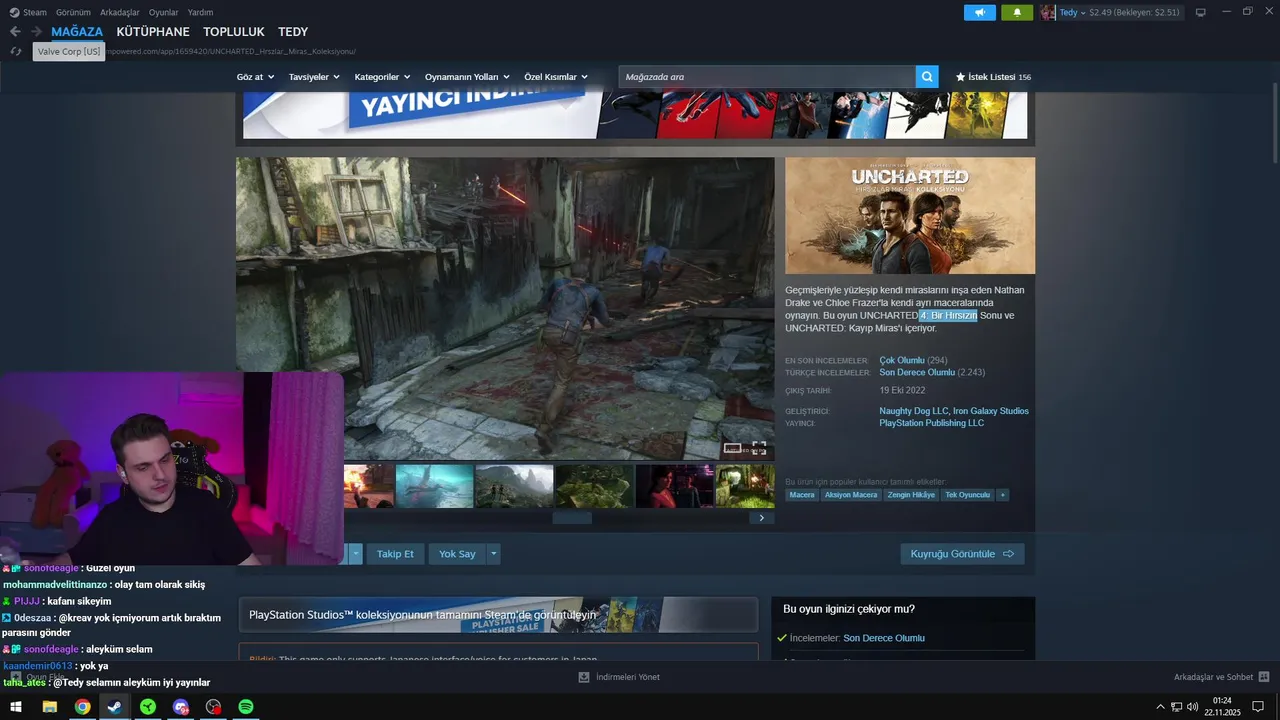
Task: Click the screenshot strip scroll handle
Action: pyautogui.click(x=572, y=518)
